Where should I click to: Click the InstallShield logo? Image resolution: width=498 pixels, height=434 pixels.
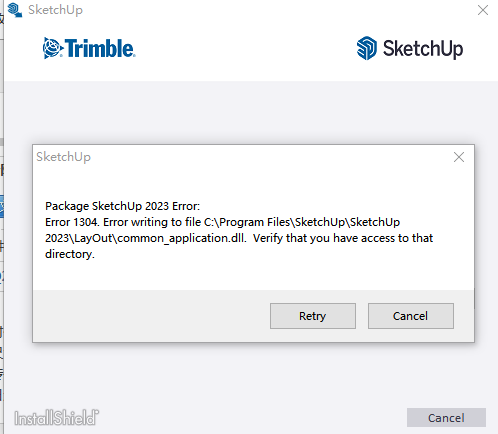tap(56, 418)
